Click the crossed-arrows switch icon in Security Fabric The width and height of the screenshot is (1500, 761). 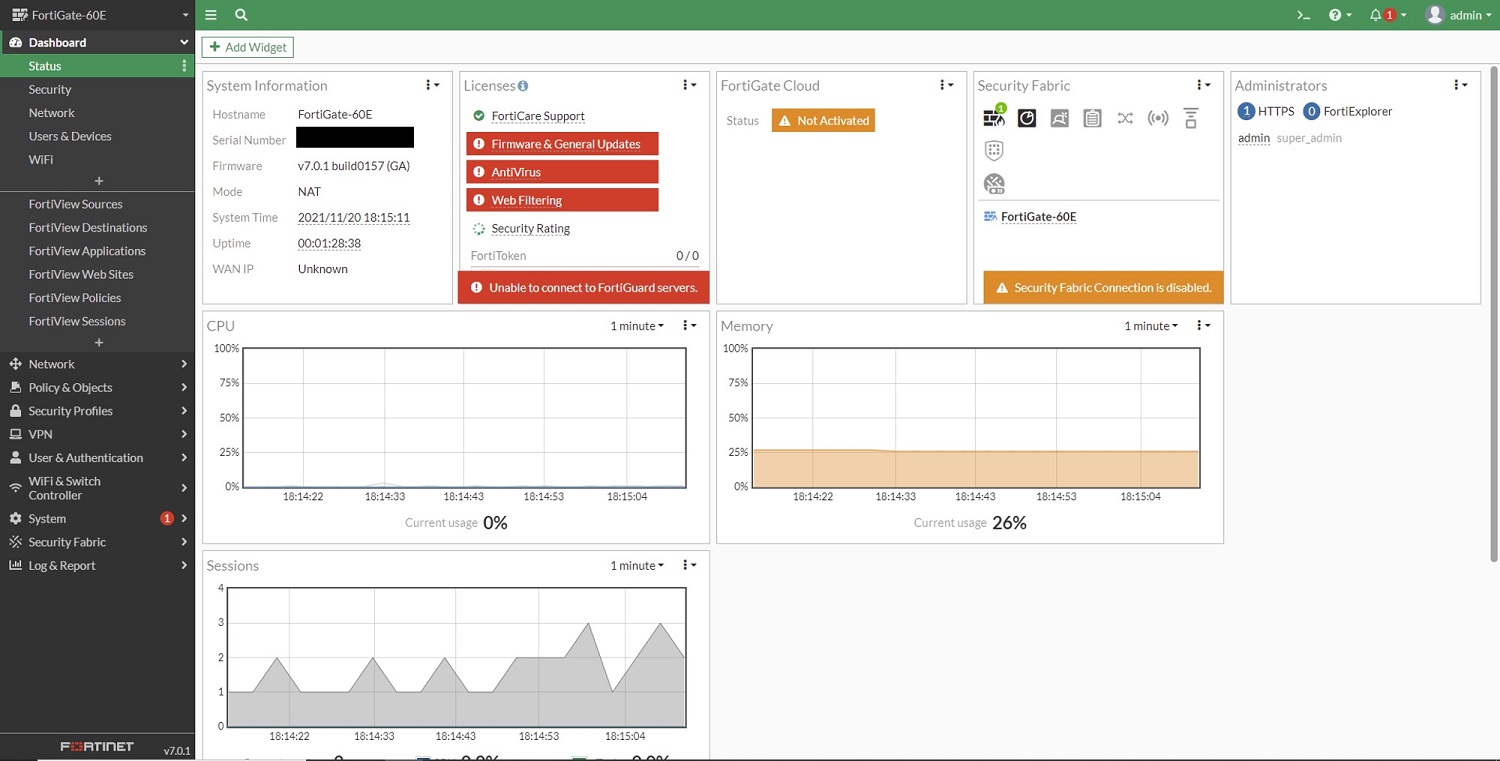coord(1125,118)
